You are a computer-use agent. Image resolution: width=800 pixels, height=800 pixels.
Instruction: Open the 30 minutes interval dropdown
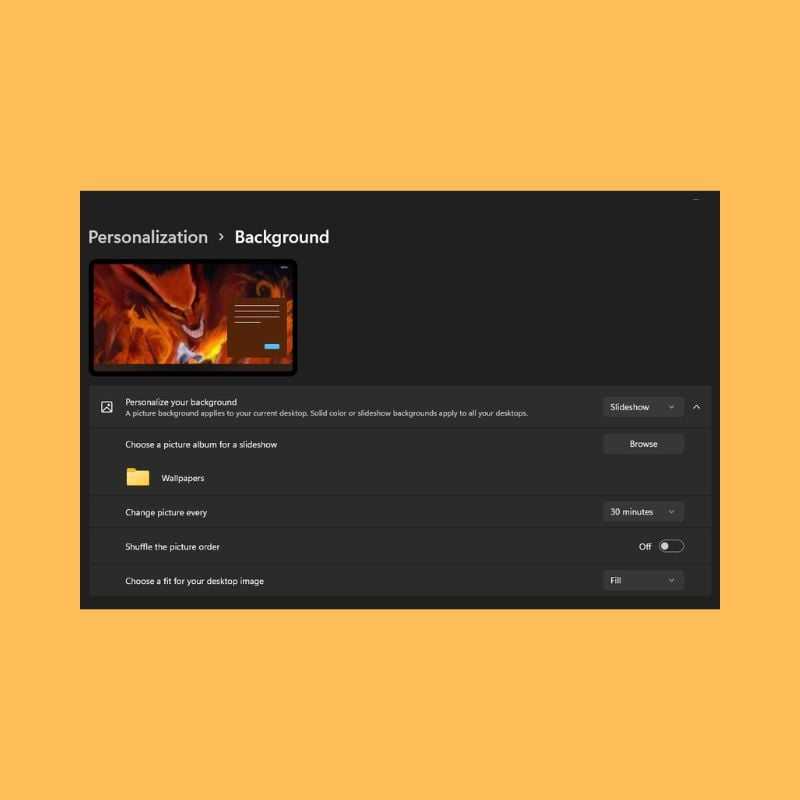643,512
